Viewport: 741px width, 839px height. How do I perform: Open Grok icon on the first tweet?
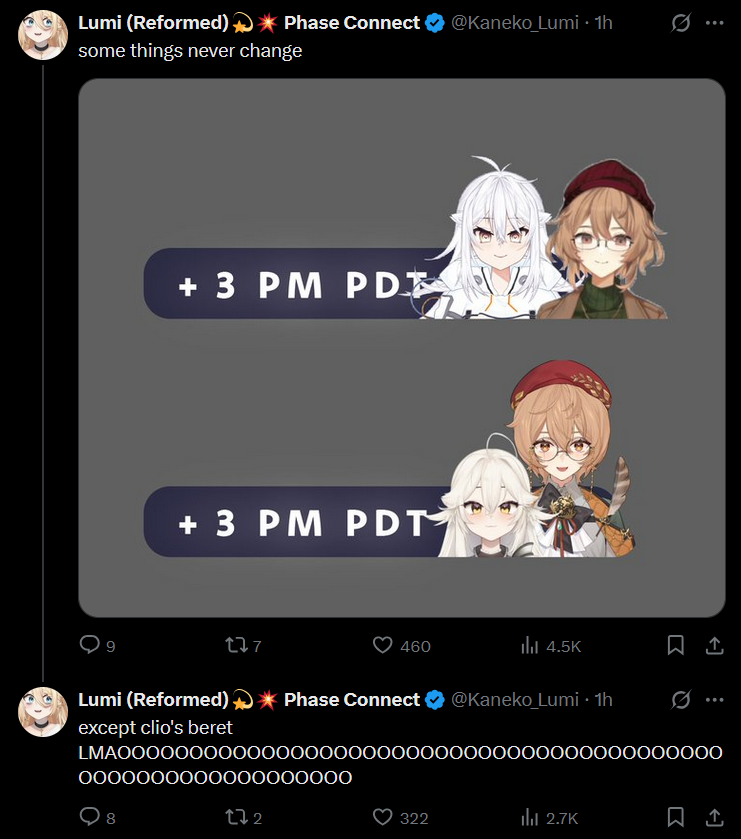pos(681,22)
